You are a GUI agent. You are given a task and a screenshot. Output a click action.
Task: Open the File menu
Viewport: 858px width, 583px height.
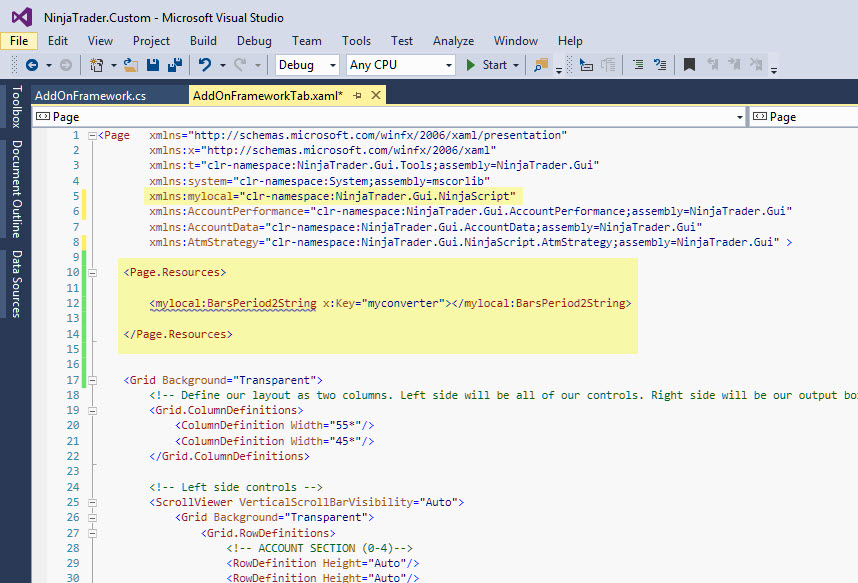19,41
